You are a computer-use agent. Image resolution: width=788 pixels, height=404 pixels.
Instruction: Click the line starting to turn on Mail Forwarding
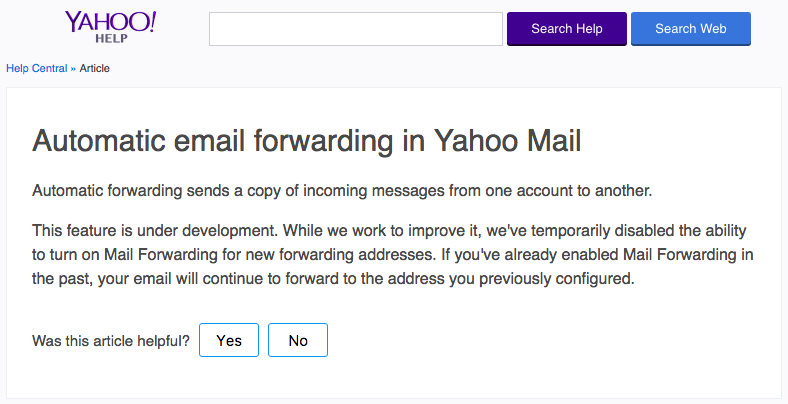(393, 255)
